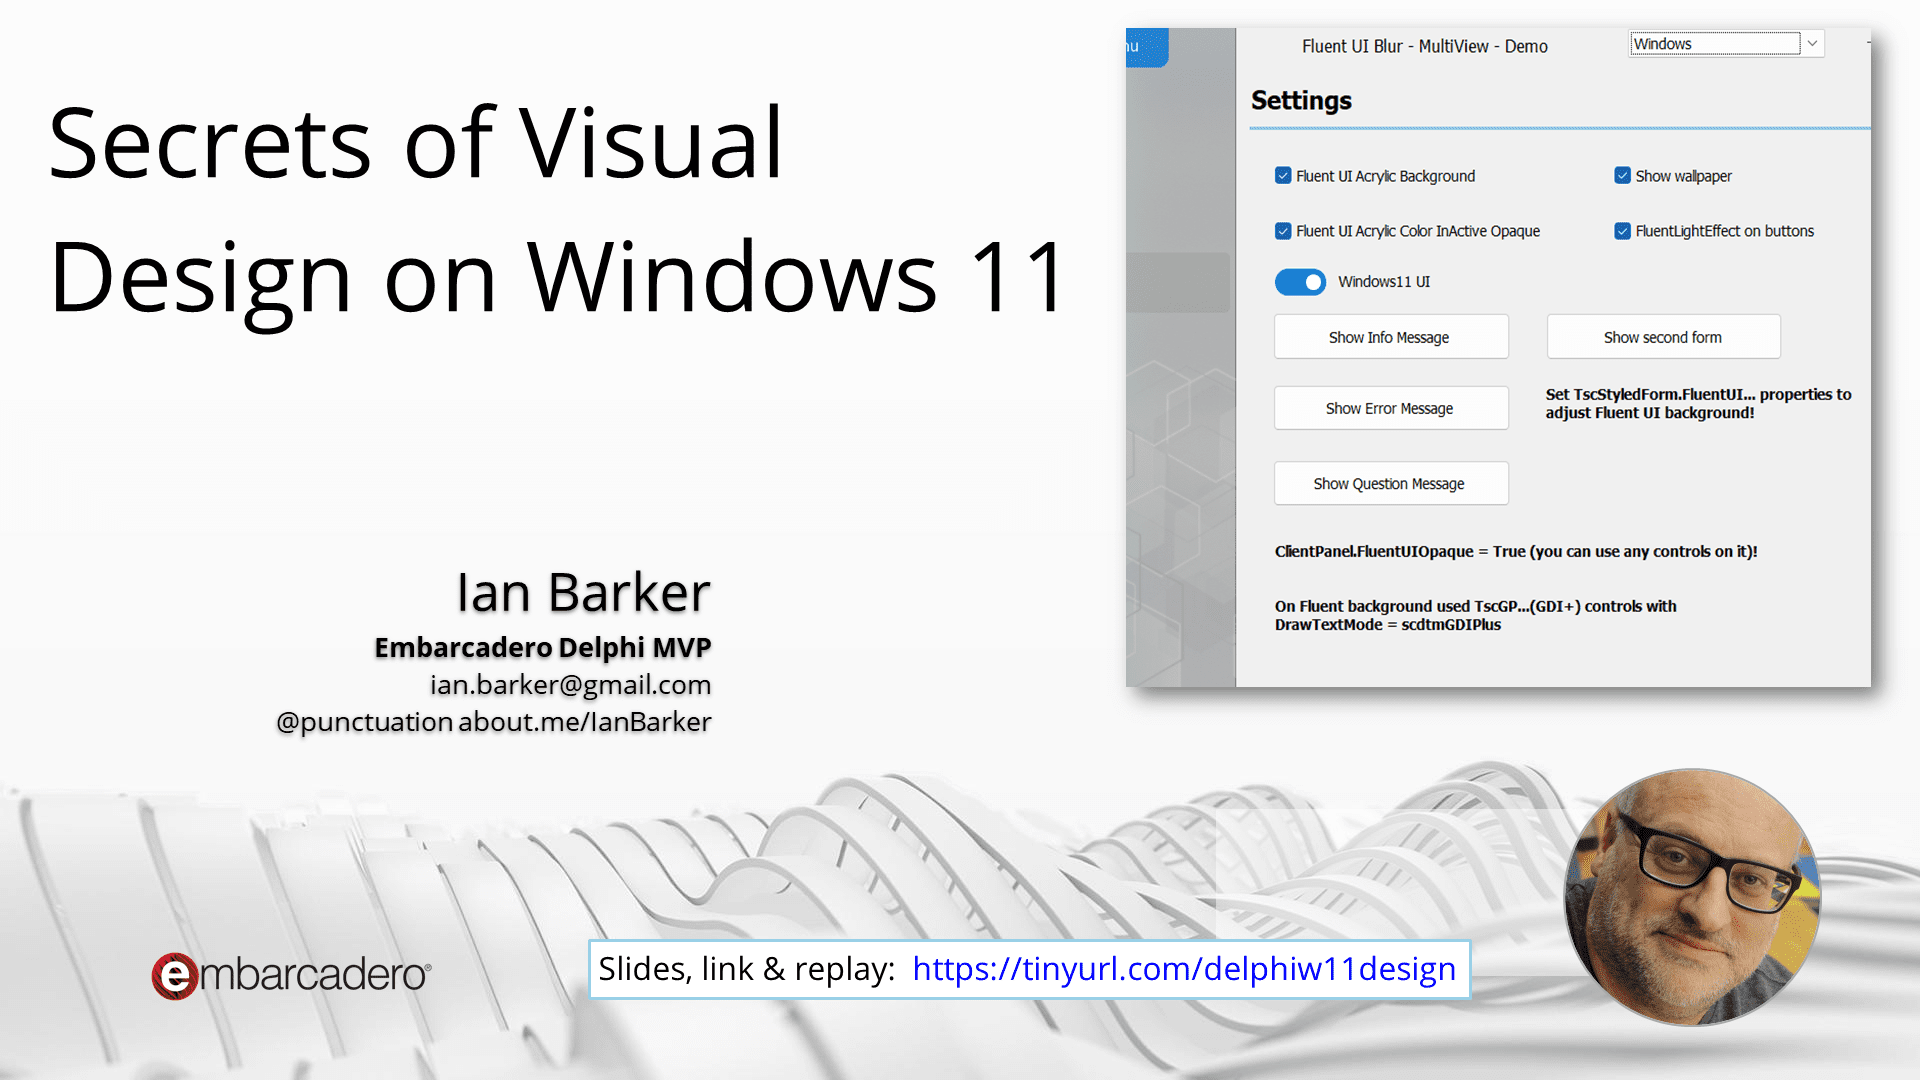
Task: Click the about.me/IanBarker profile text
Action: click(585, 722)
